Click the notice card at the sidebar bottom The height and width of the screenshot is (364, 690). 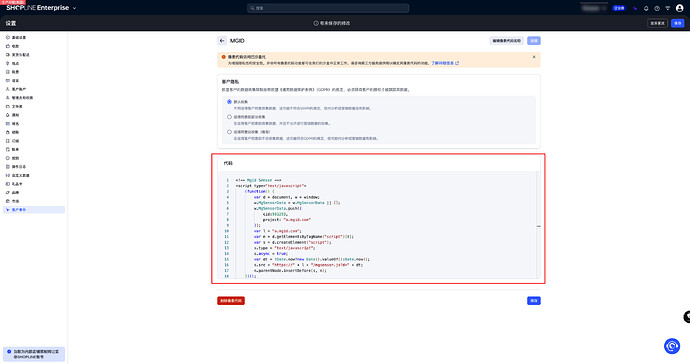pos(34,354)
